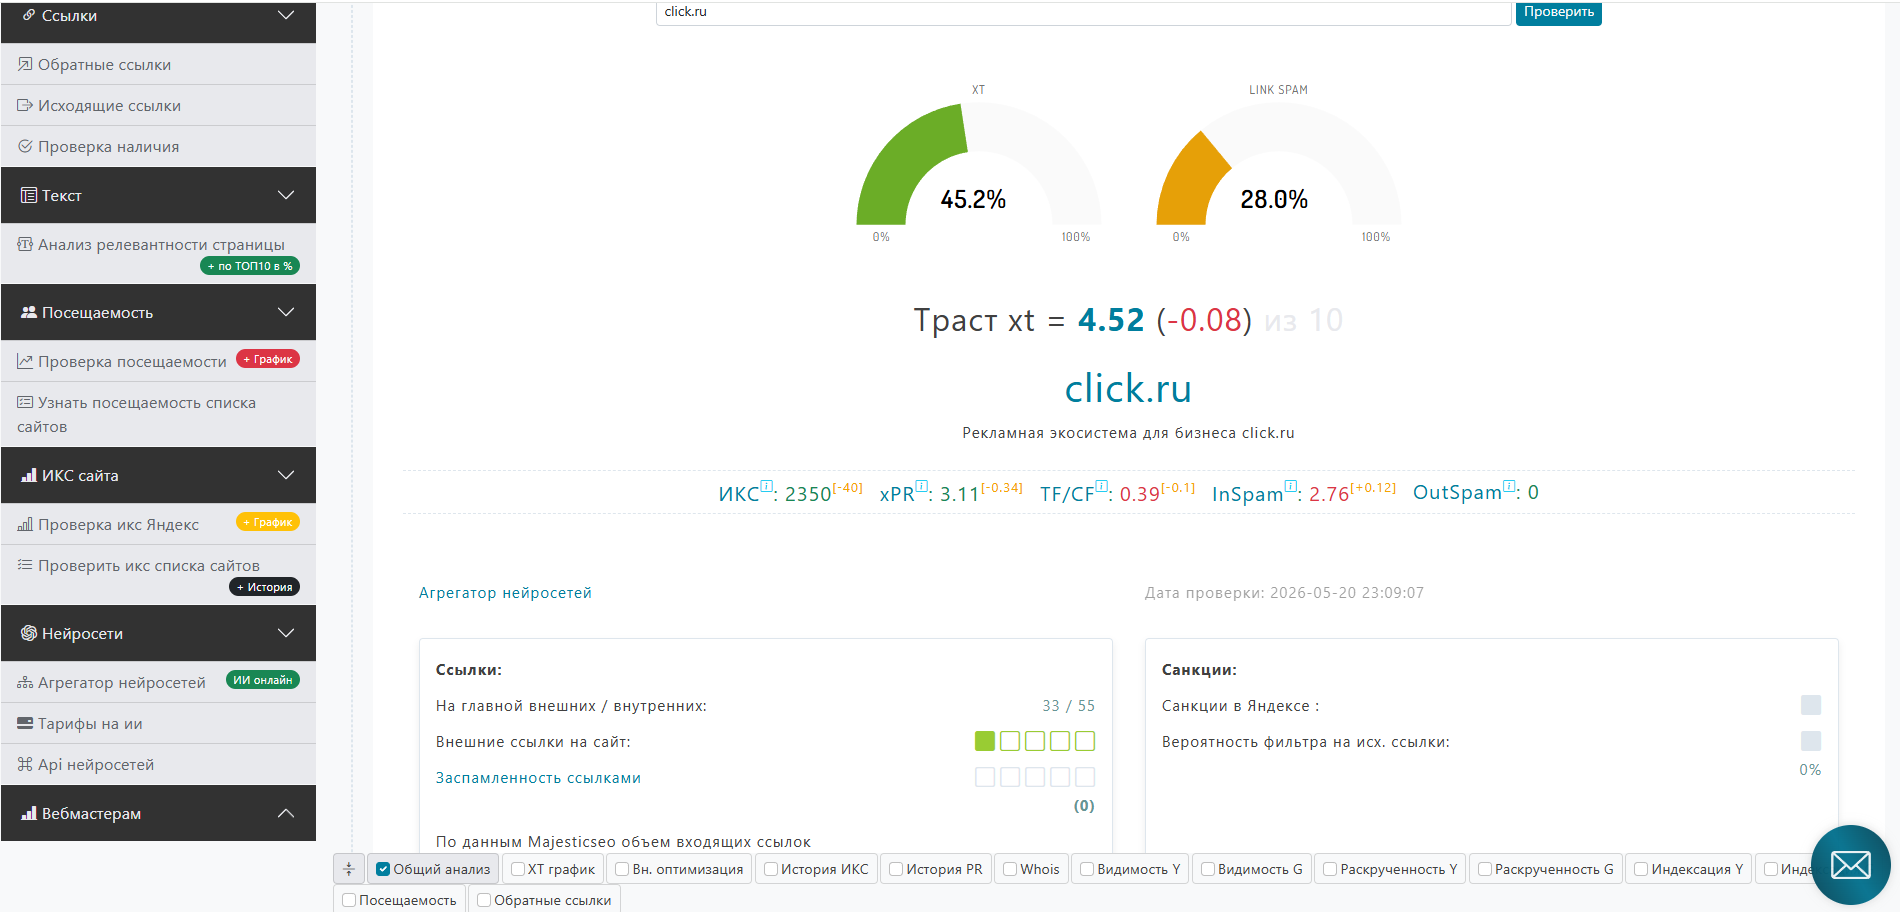Screen dimensions: 1900x912
Task: Open Обратные ссылки in the sidebar
Action: coord(158,64)
